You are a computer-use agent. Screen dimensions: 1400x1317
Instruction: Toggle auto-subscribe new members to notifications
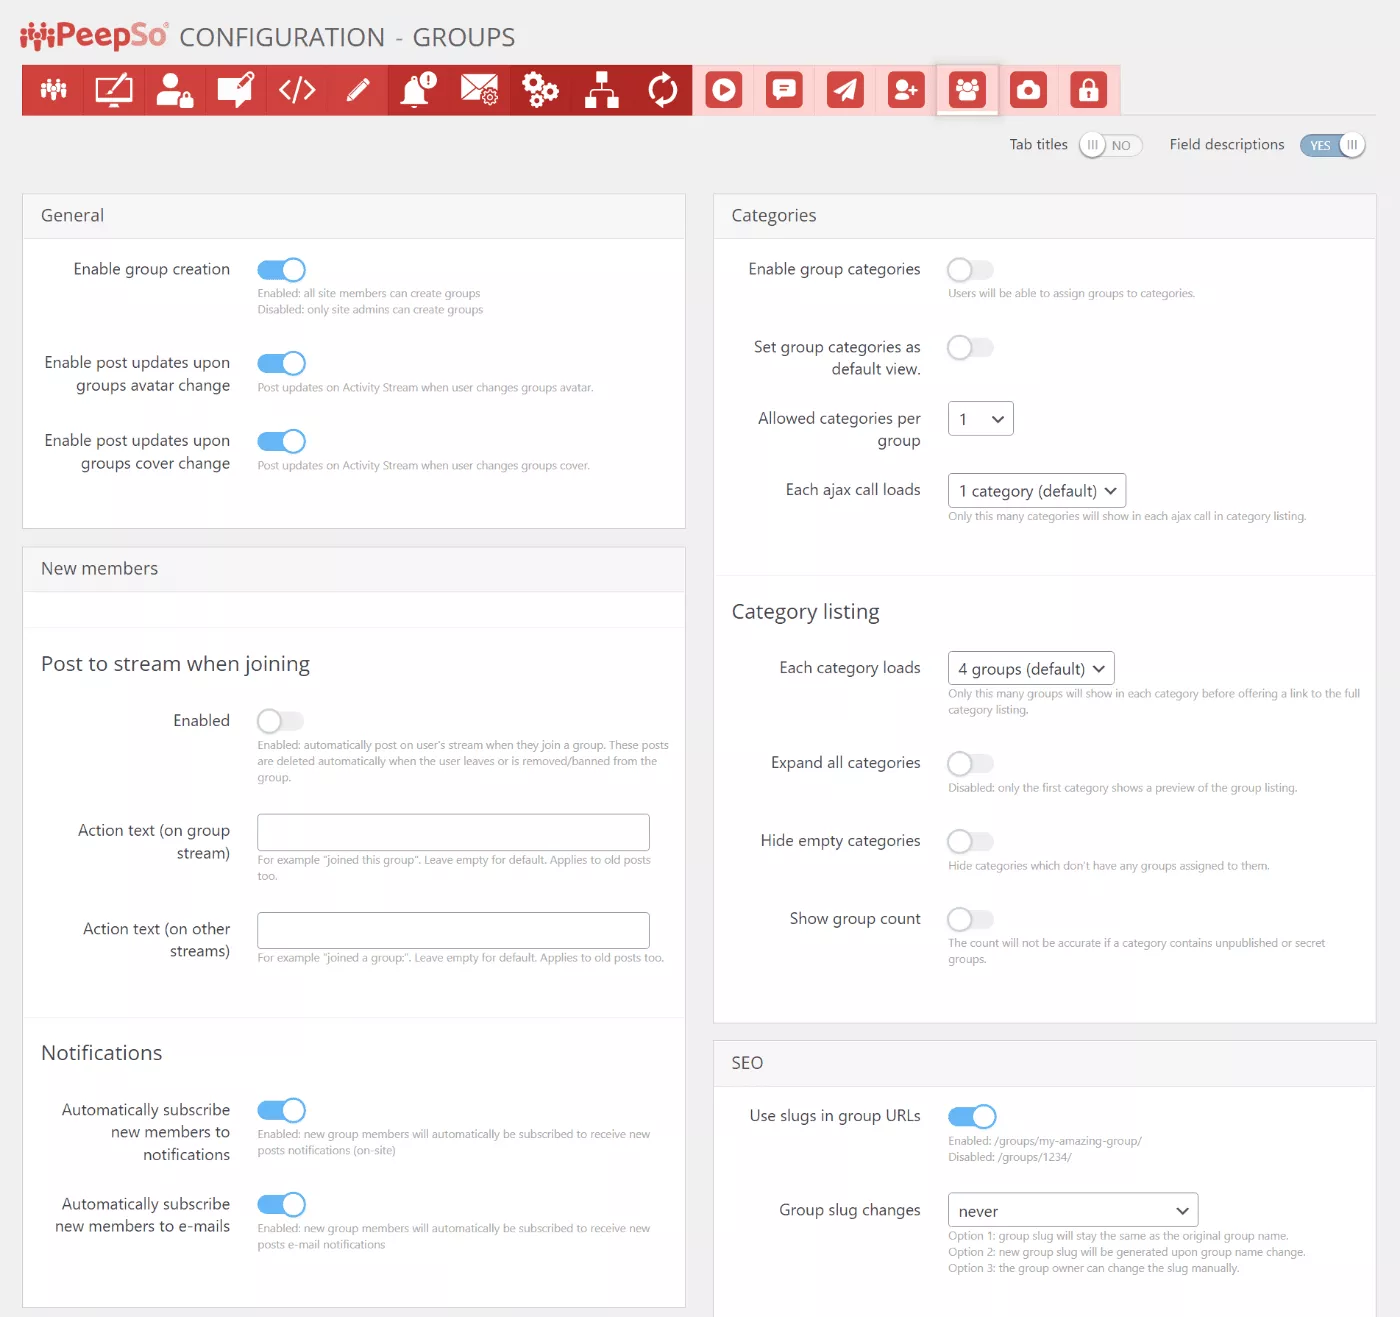tap(281, 1110)
